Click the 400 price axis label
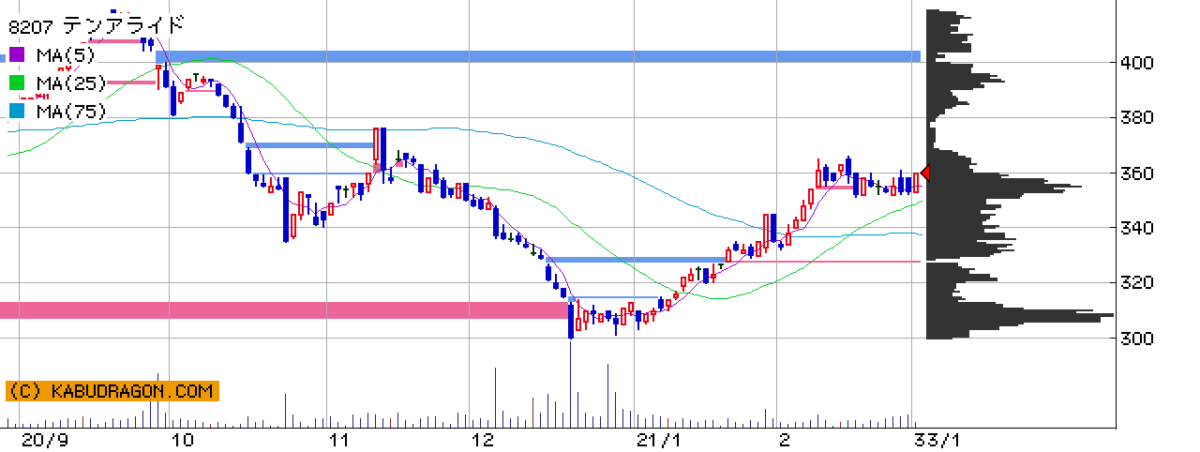This screenshot has height=452, width=1200. click(1138, 63)
